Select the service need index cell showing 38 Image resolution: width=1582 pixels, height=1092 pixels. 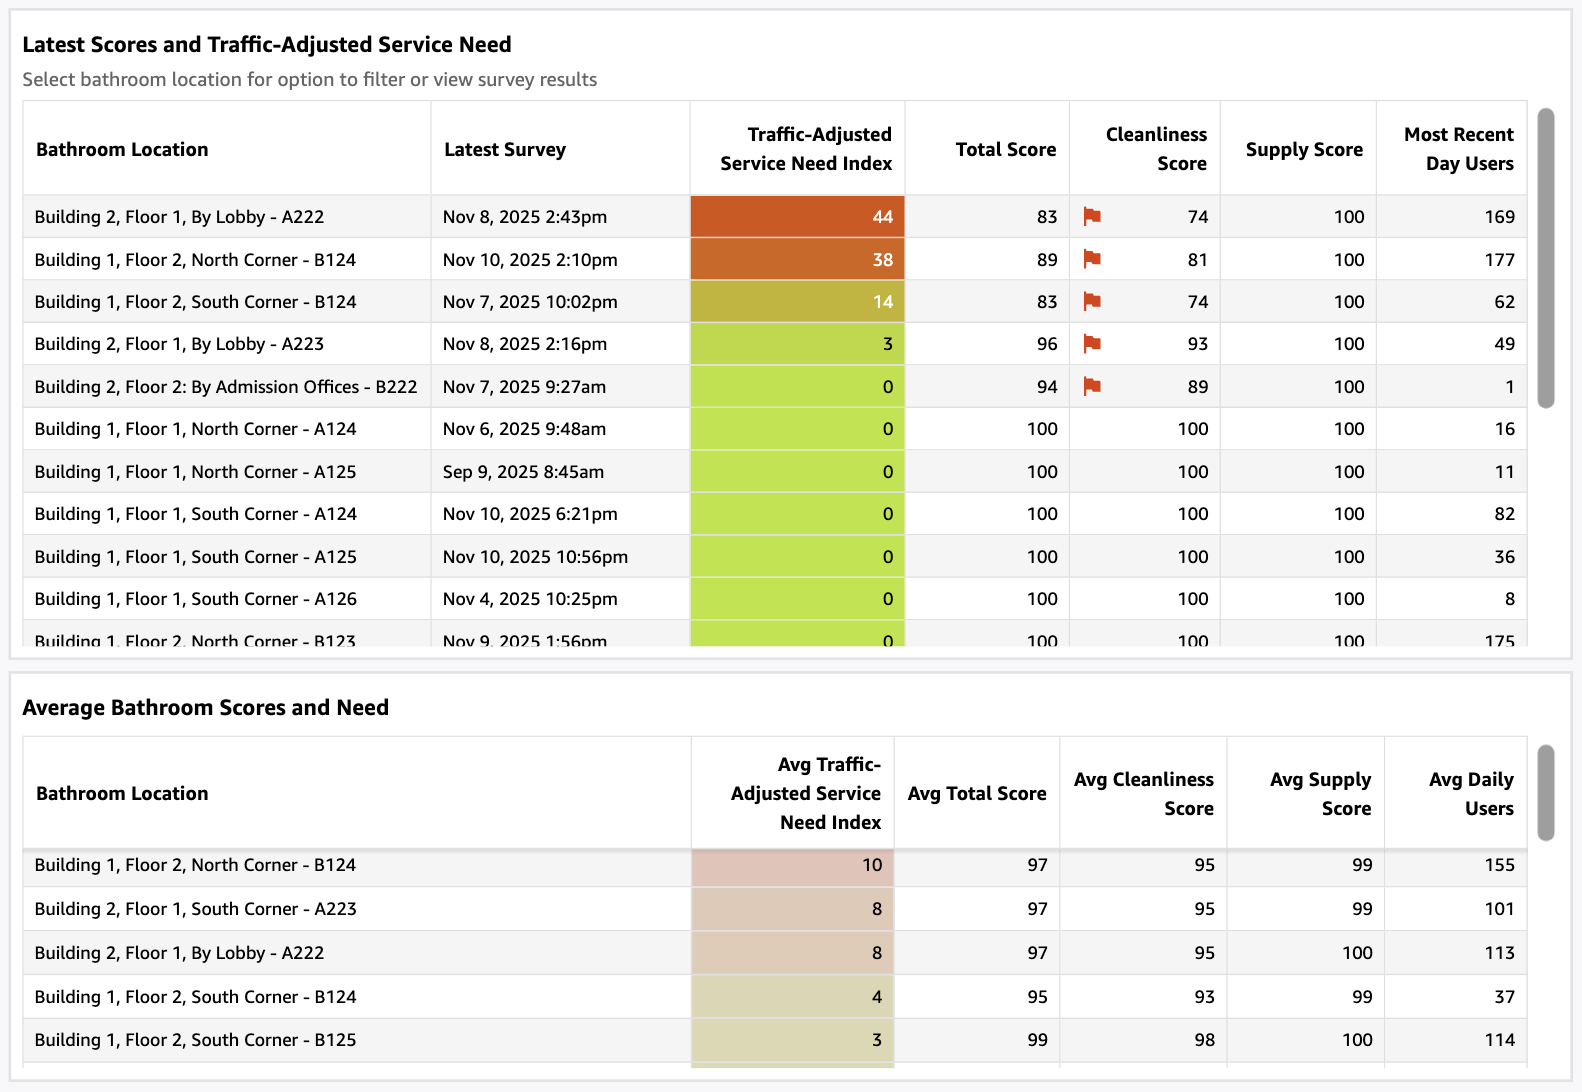tap(797, 260)
